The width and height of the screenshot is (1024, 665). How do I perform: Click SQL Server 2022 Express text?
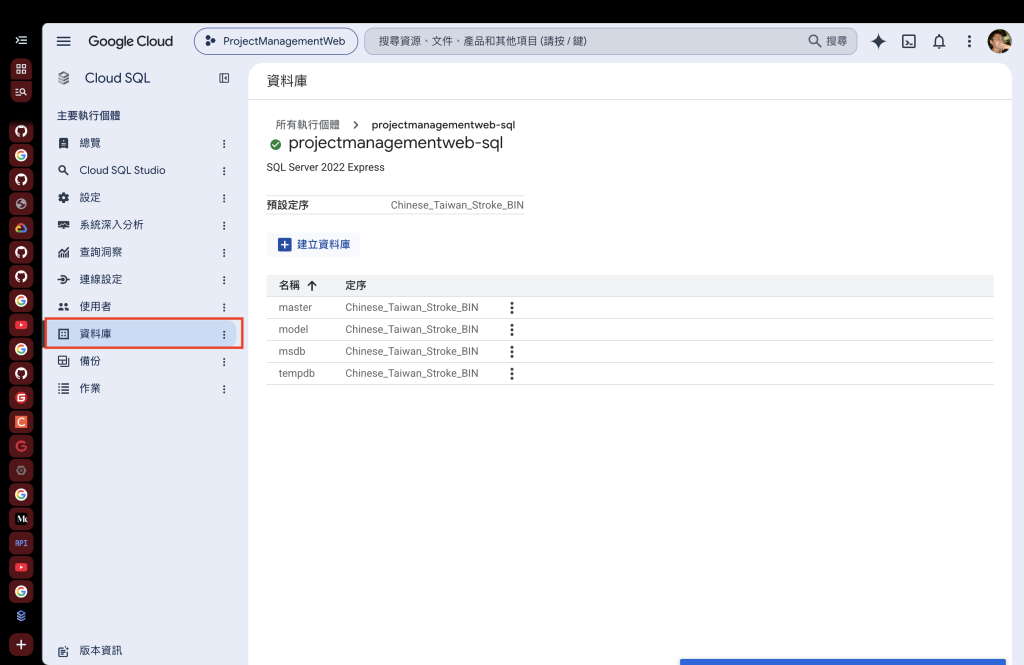(x=325, y=167)
